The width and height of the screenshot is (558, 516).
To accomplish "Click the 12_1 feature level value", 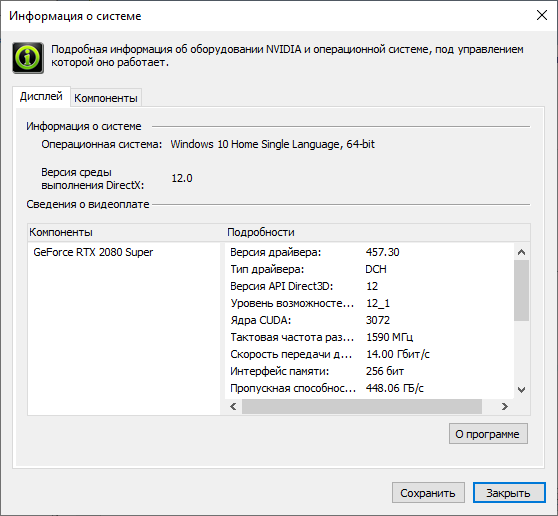I will [x=378, y=304].
